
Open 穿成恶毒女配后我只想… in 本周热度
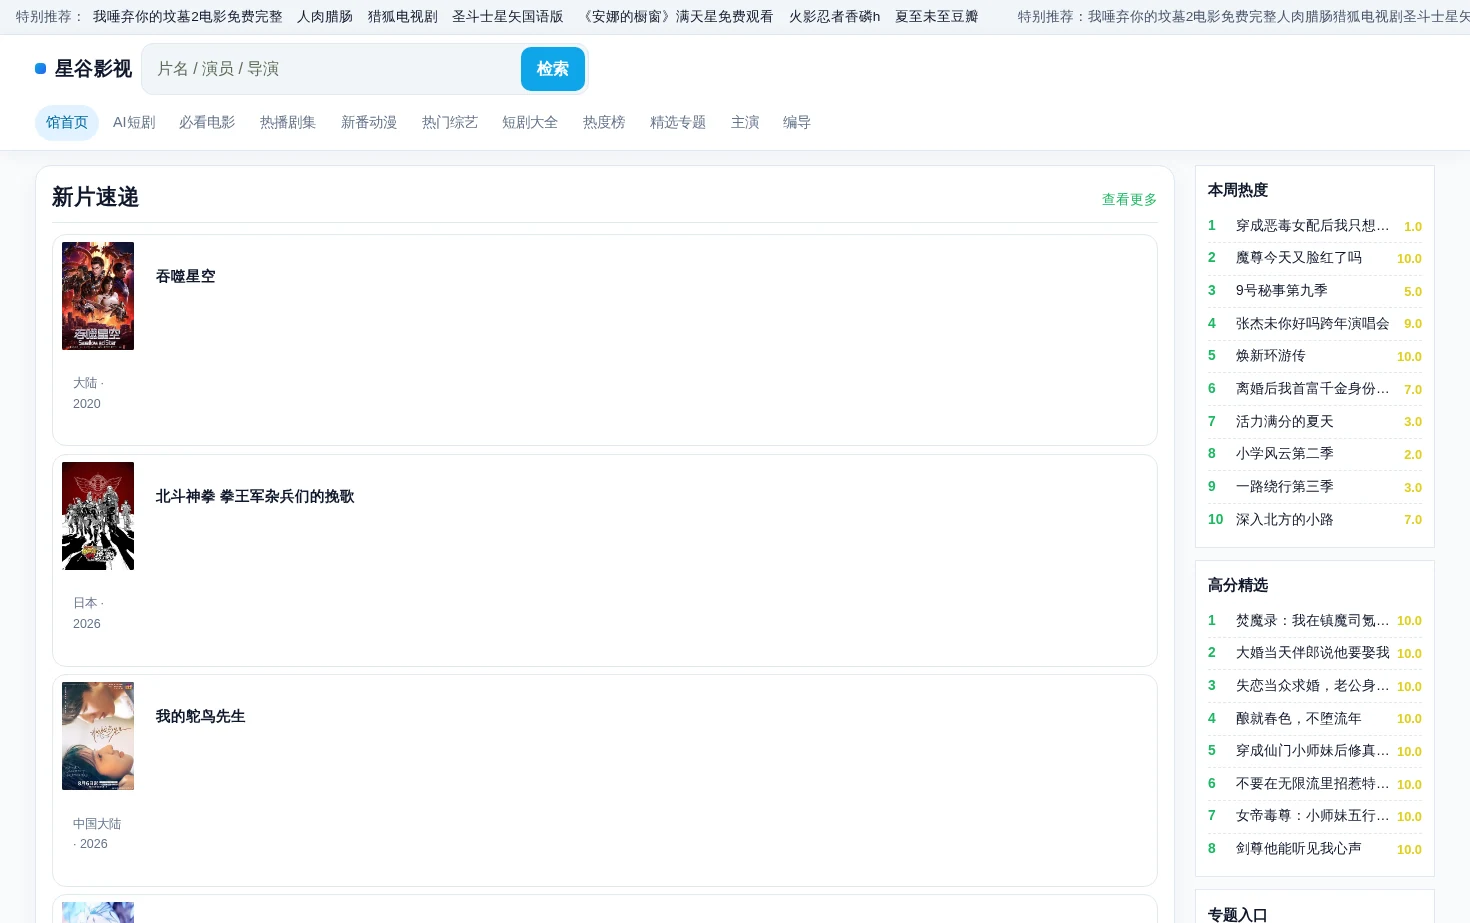click(1315, 226)
